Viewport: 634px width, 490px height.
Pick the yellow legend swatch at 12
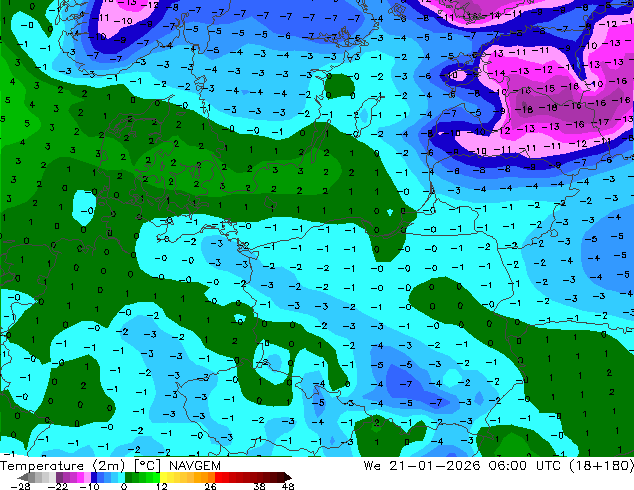tap(163, 477)
